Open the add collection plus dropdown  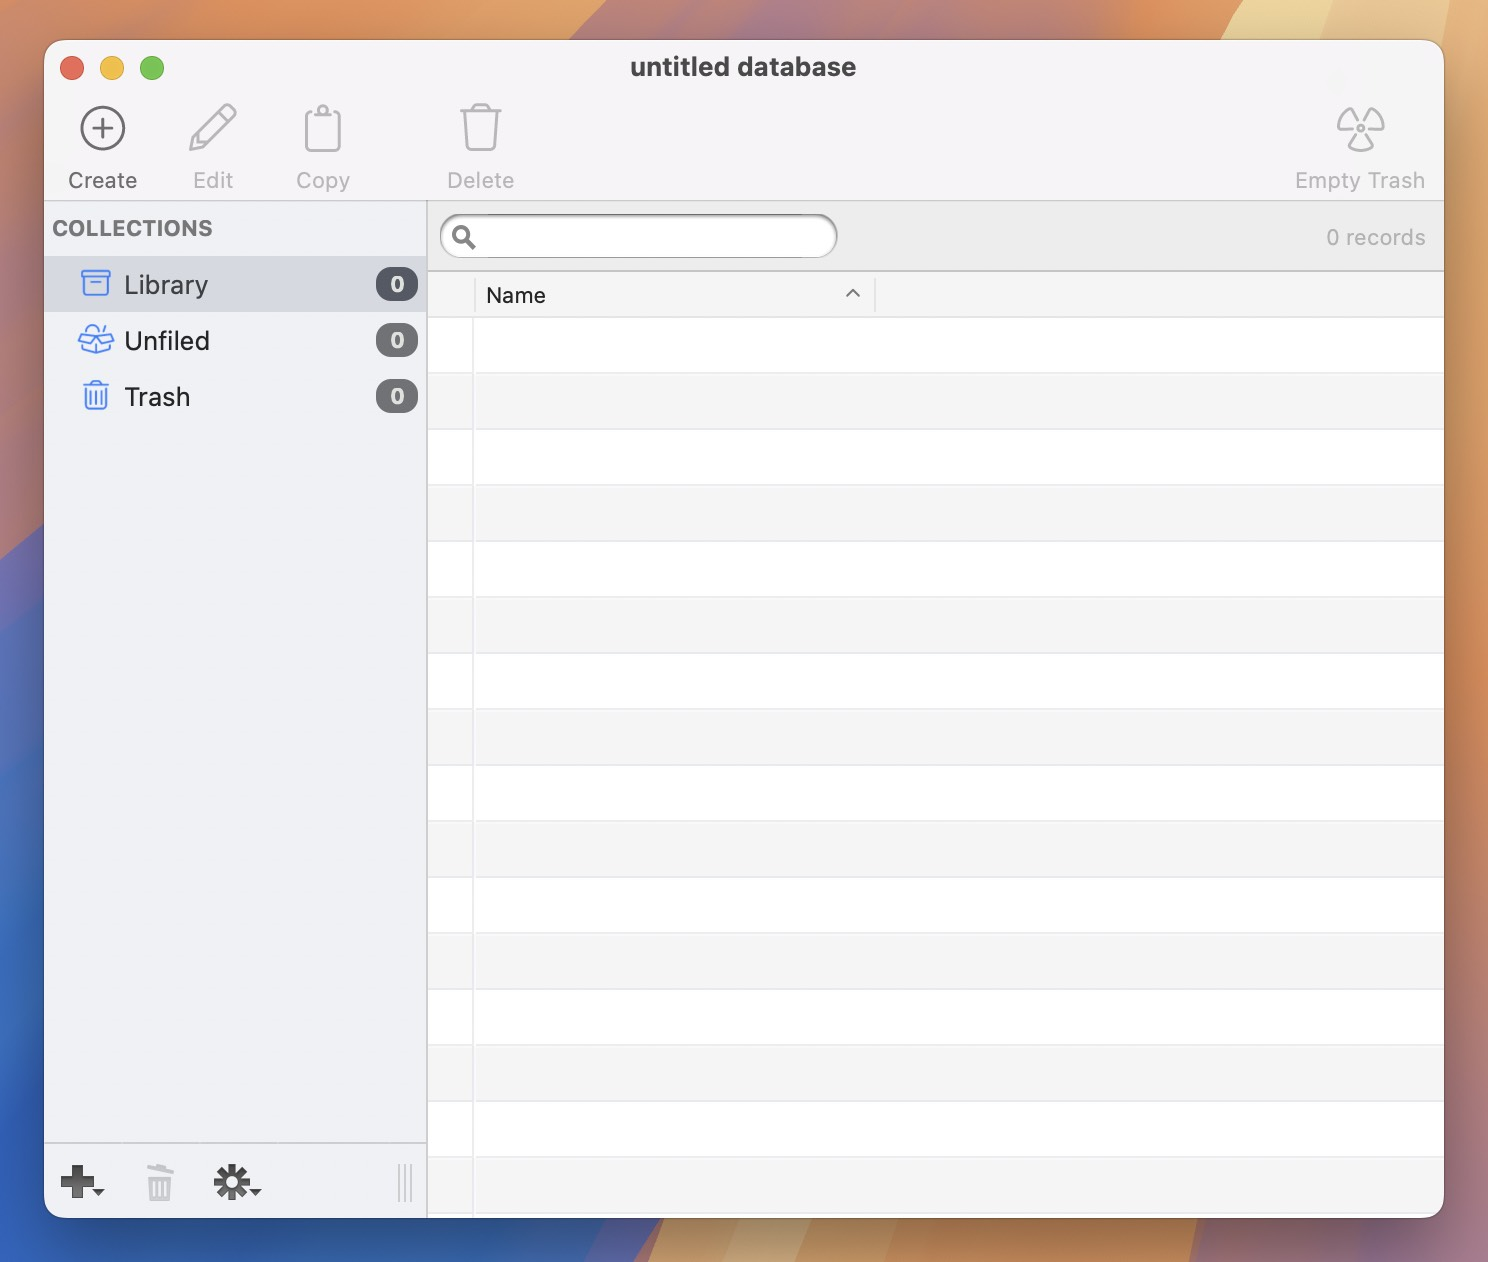tap(82, 1182)
